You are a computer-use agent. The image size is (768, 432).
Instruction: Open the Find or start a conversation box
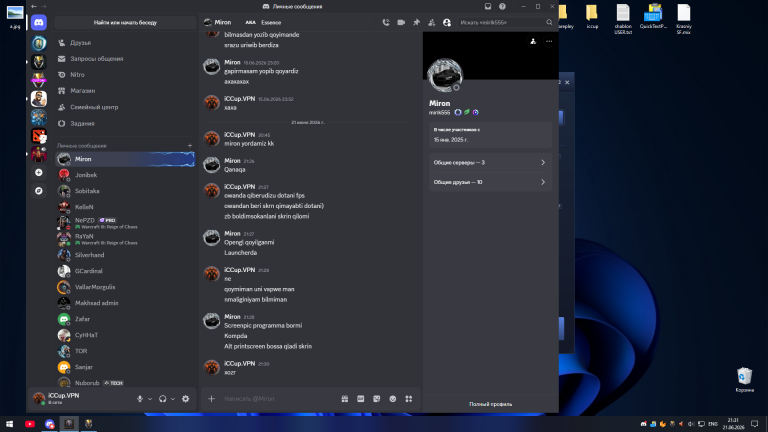[x=125, y=23]
